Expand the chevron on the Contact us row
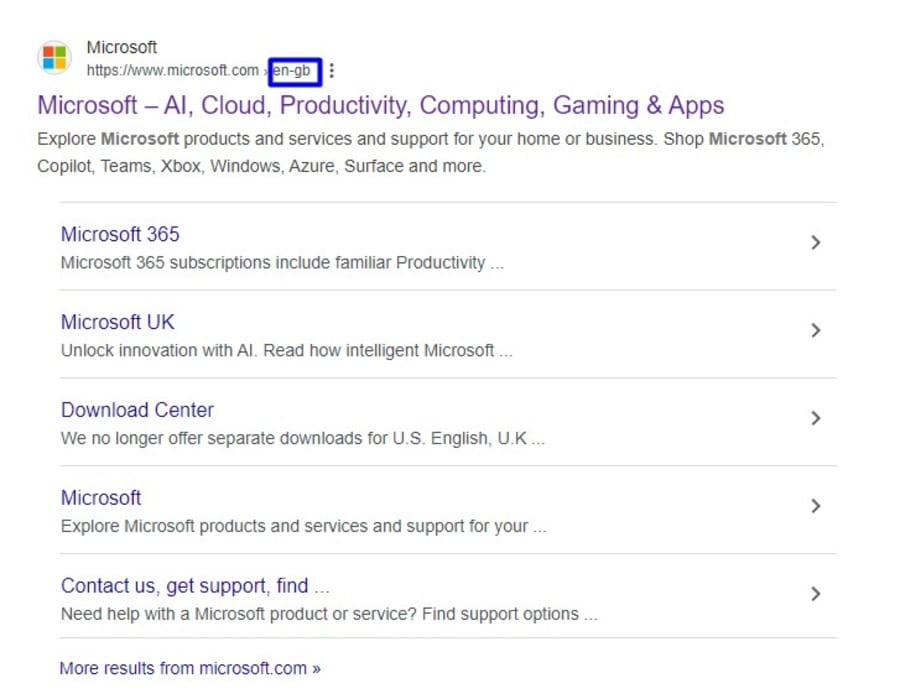 point(816,594)
